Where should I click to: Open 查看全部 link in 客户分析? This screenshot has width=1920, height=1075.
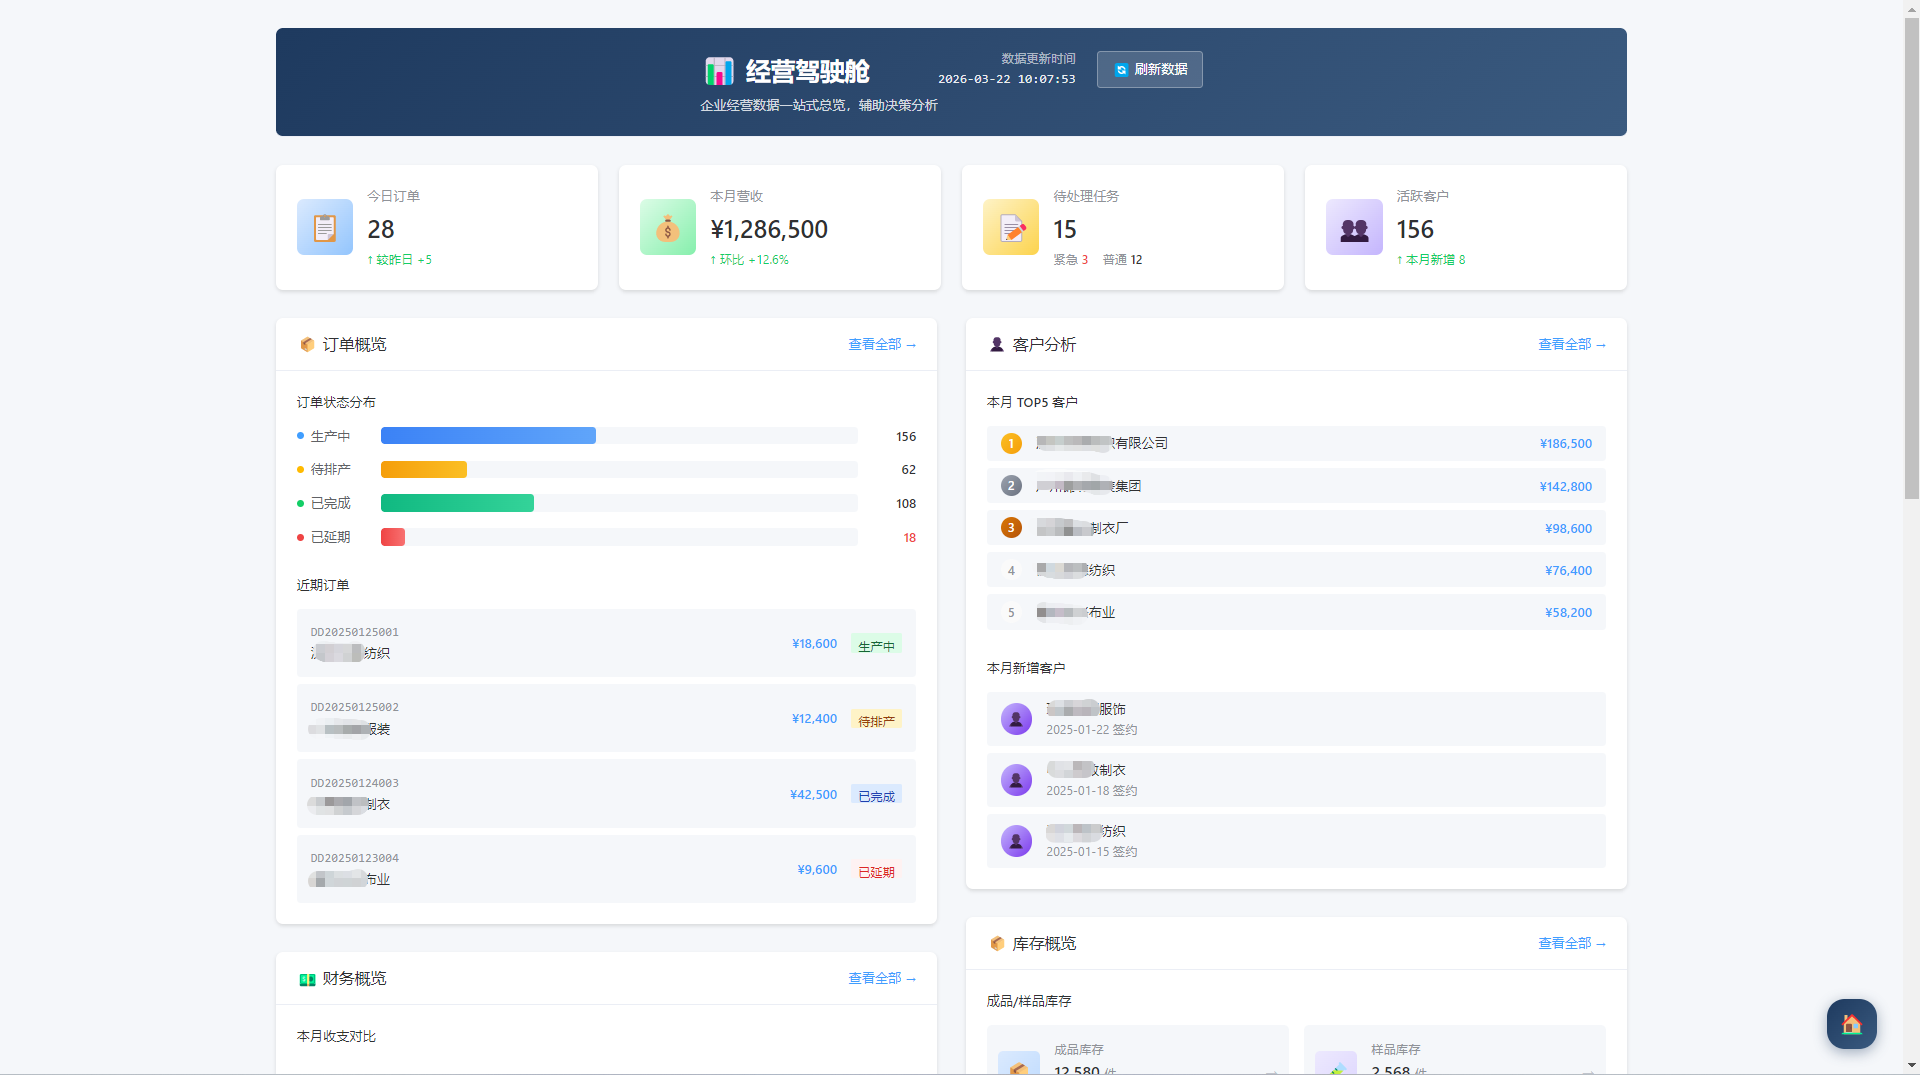tap(1572, 345)
